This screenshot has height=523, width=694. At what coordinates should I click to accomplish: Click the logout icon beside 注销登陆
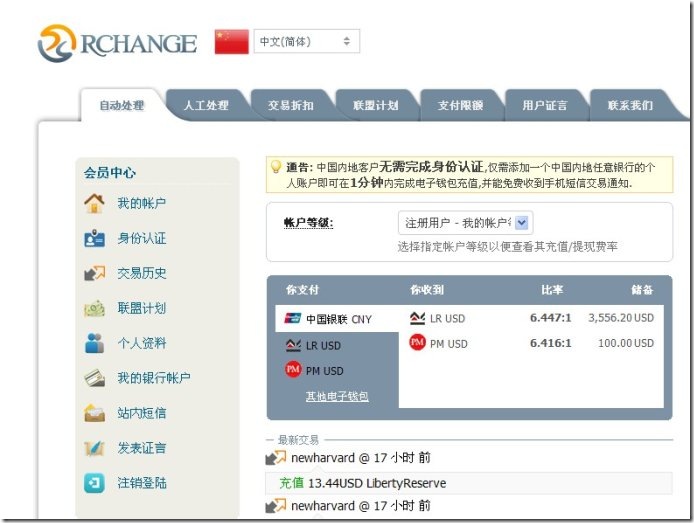point(94,483)
